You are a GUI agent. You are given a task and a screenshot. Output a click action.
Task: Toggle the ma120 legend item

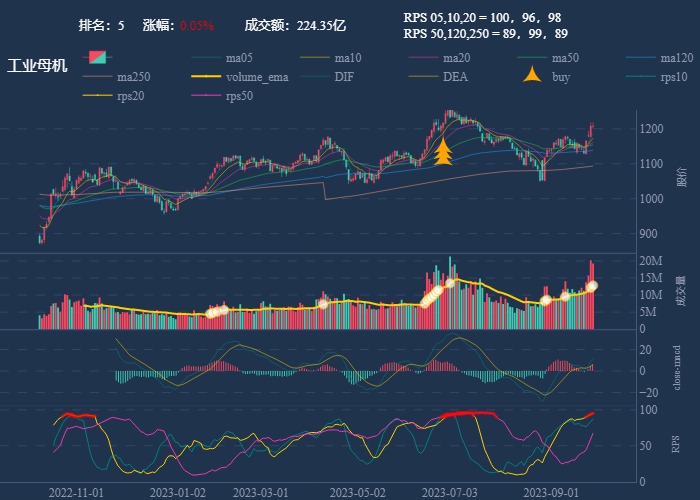pos(676,58)
